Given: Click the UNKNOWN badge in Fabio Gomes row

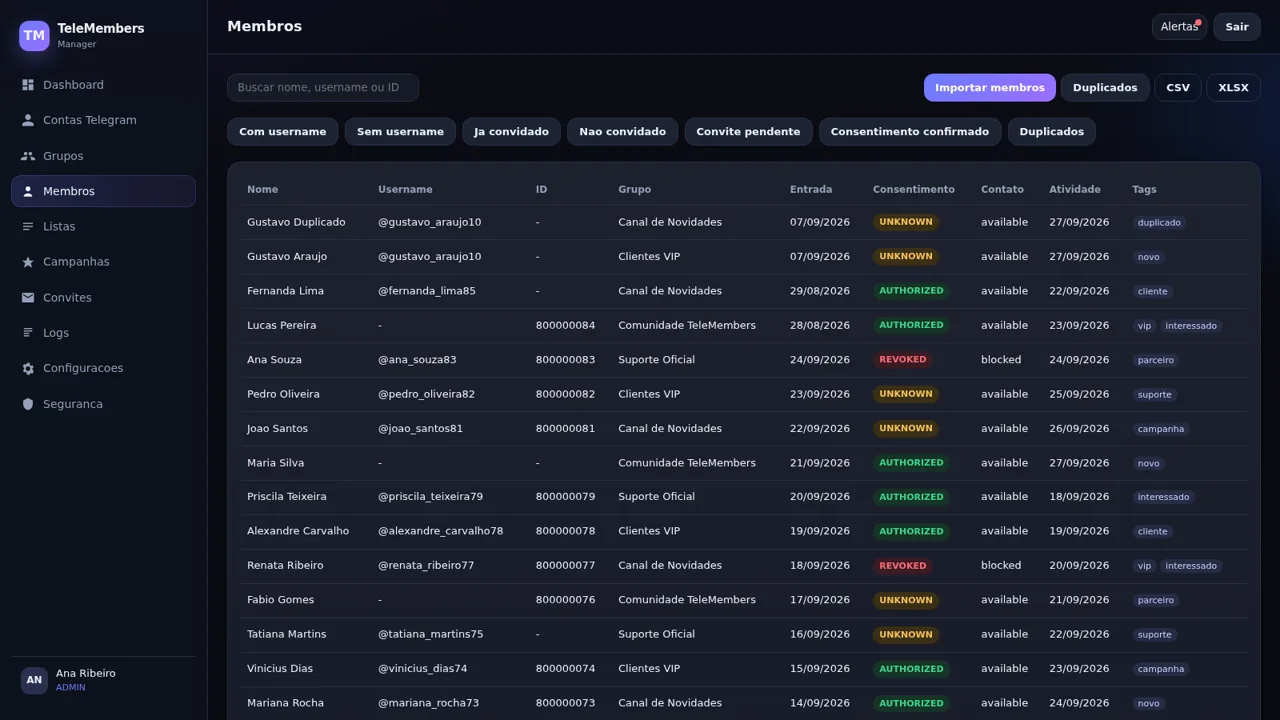Looking at the screenshot, I should click(x=906, y=601).
